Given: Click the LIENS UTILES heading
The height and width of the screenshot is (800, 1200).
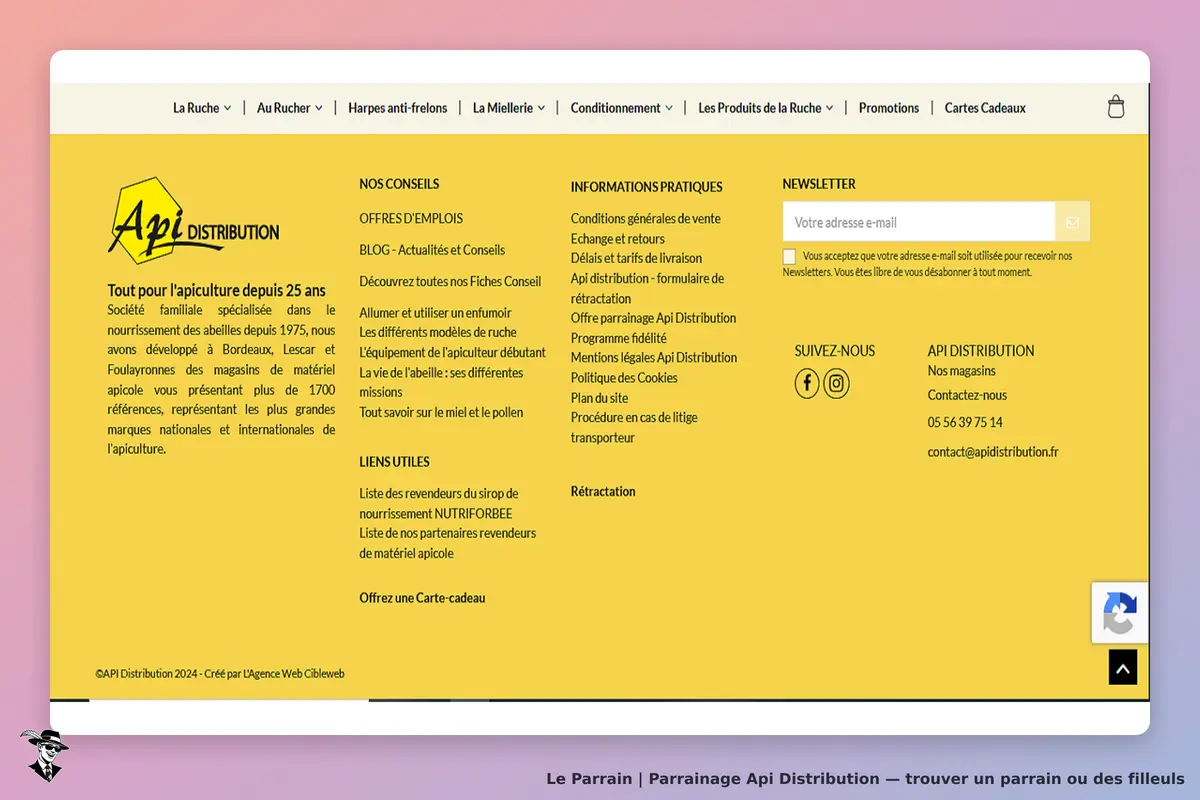Looking at the screenshot, I should tap(394, 462).
